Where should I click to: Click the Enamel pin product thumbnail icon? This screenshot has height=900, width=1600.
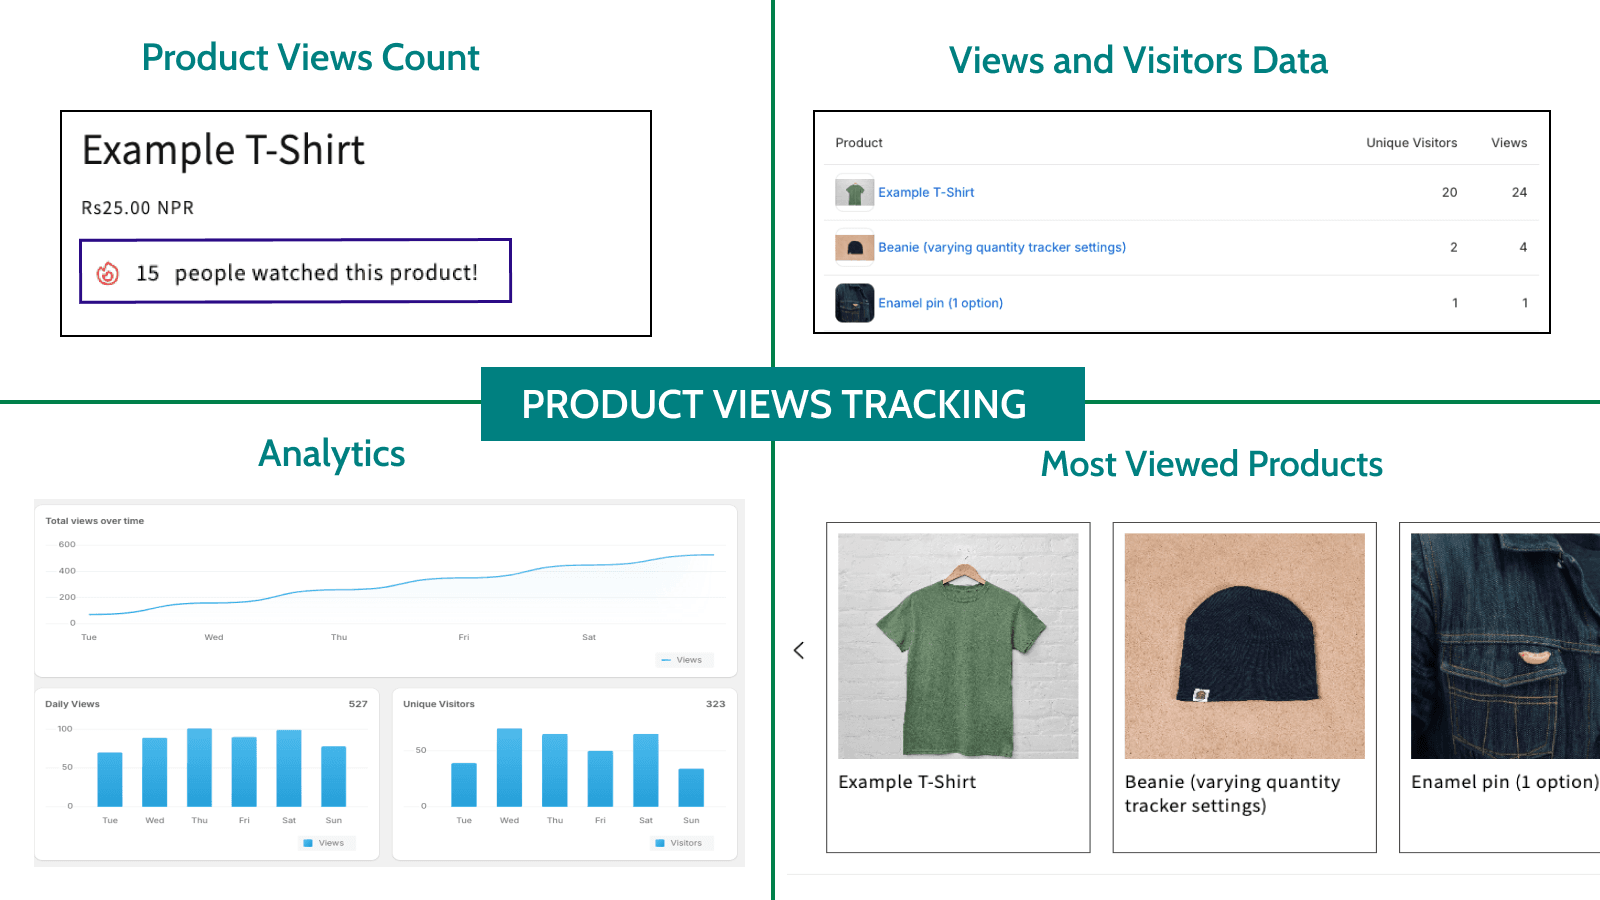pyautogui.click(x=853, y=302)
